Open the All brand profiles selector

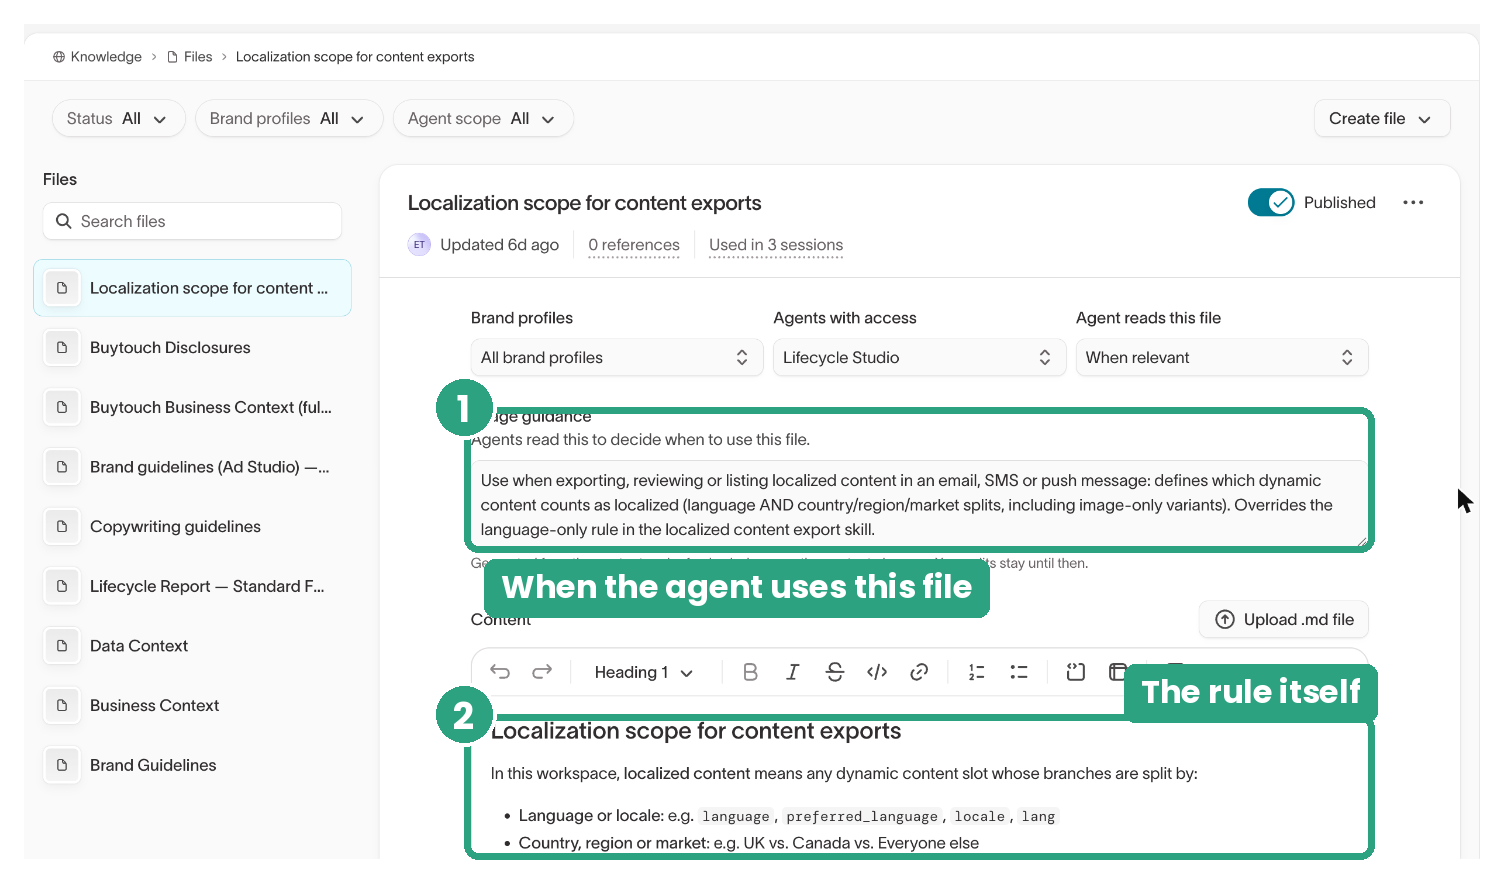pos(616,357)
